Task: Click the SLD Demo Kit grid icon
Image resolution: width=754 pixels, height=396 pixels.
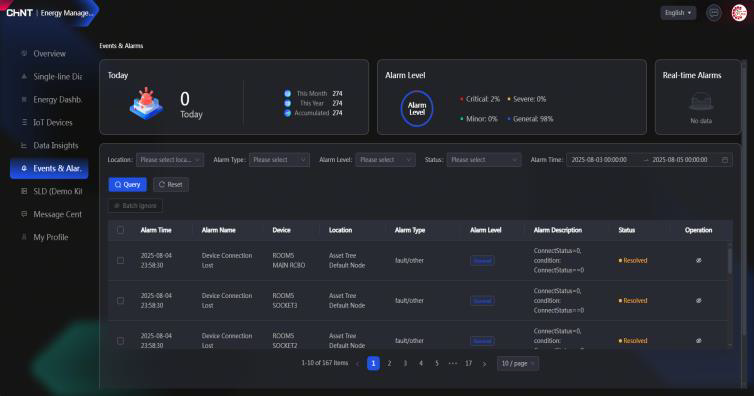Action: (x=24, y=191)
